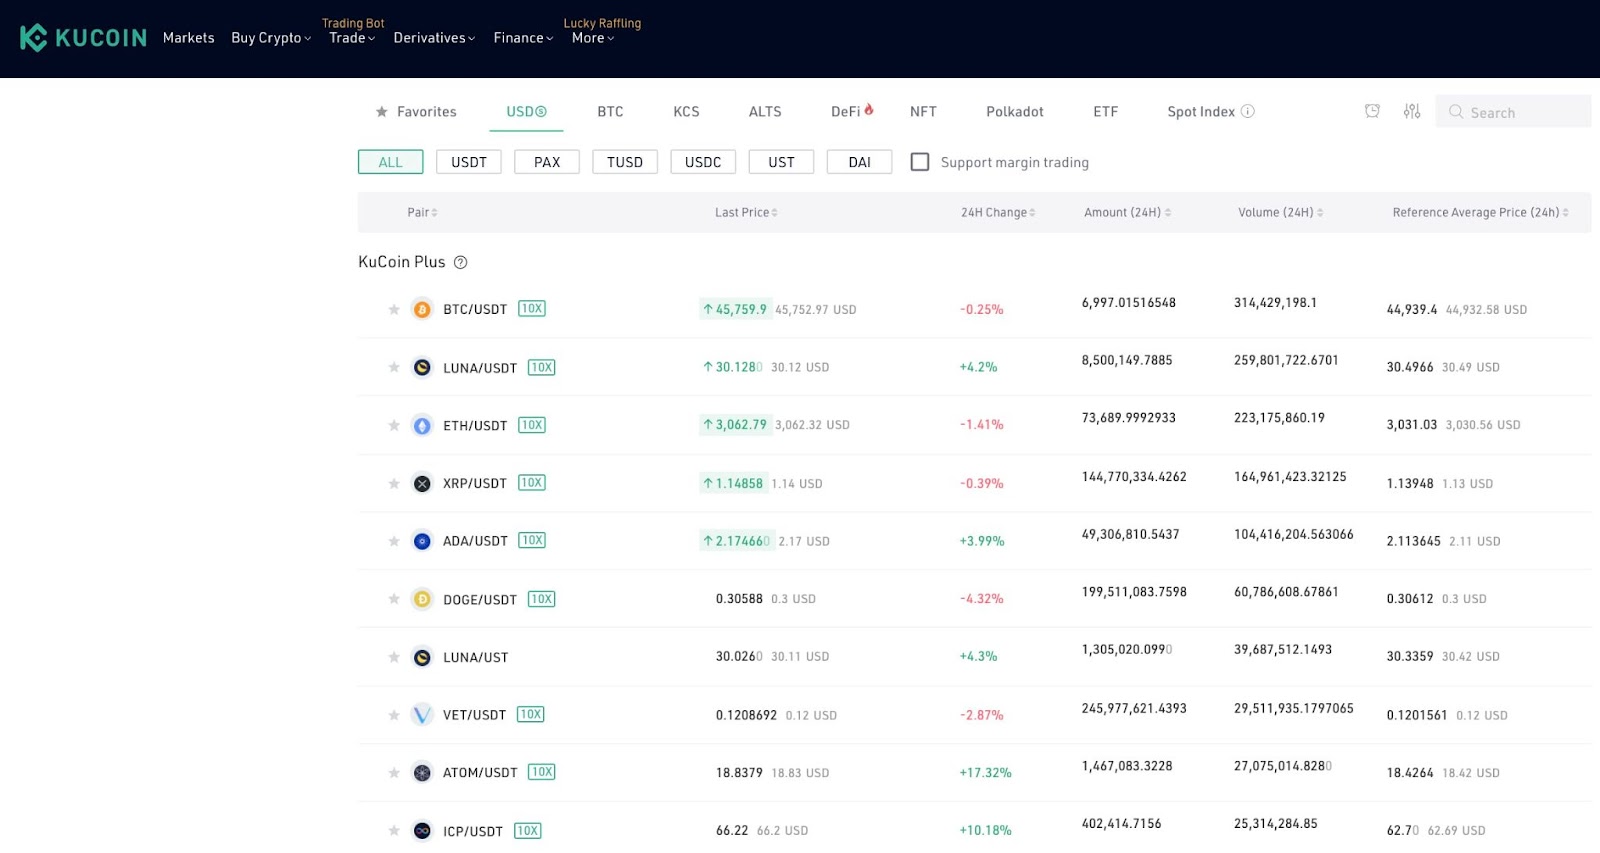The image size is (1600, 853).
Task: Click the VET coin icon
Action: click(422, 714)
